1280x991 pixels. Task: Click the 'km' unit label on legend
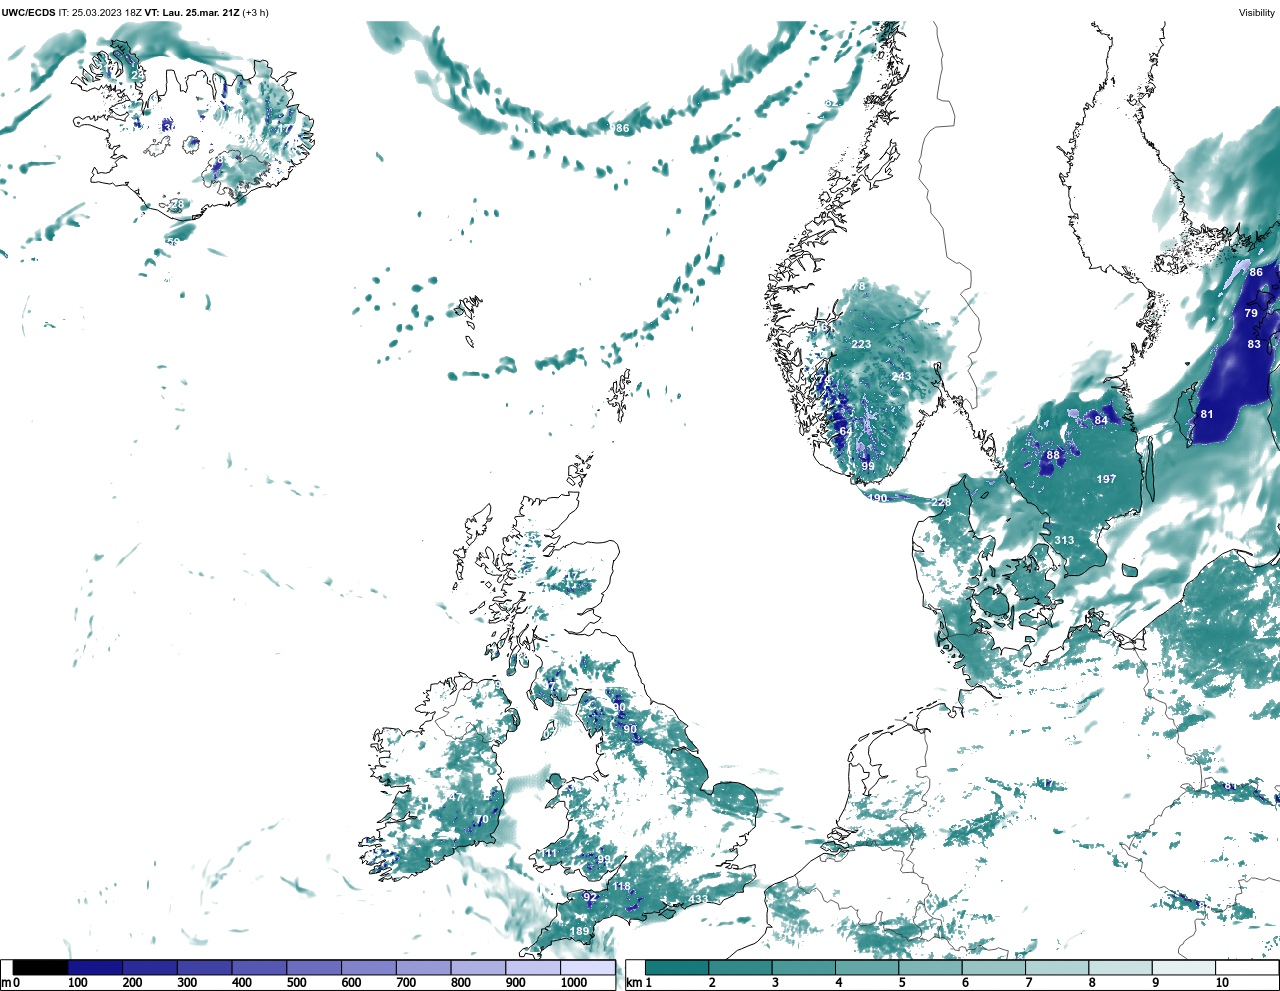click(633, 983)
